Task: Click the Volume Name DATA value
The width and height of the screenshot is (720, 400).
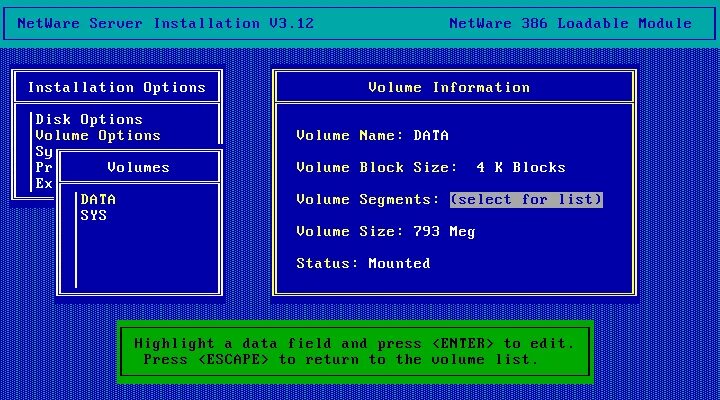Action: pyautogui.click(x=431, y=135)
